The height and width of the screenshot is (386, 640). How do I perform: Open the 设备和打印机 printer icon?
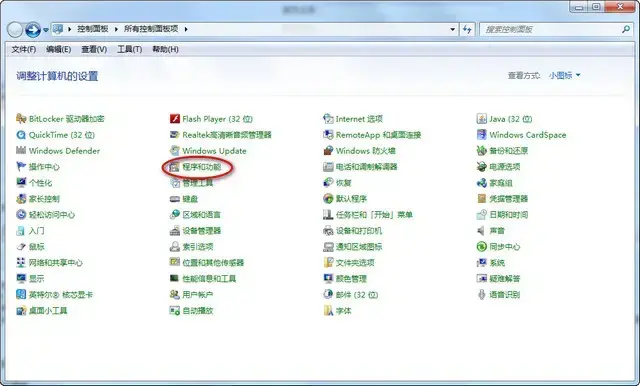click(x=328, y=231)
